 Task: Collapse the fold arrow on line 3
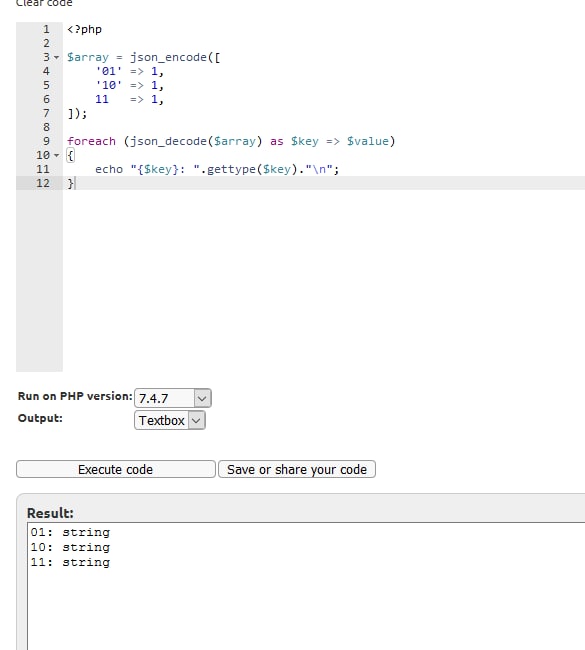57,57
